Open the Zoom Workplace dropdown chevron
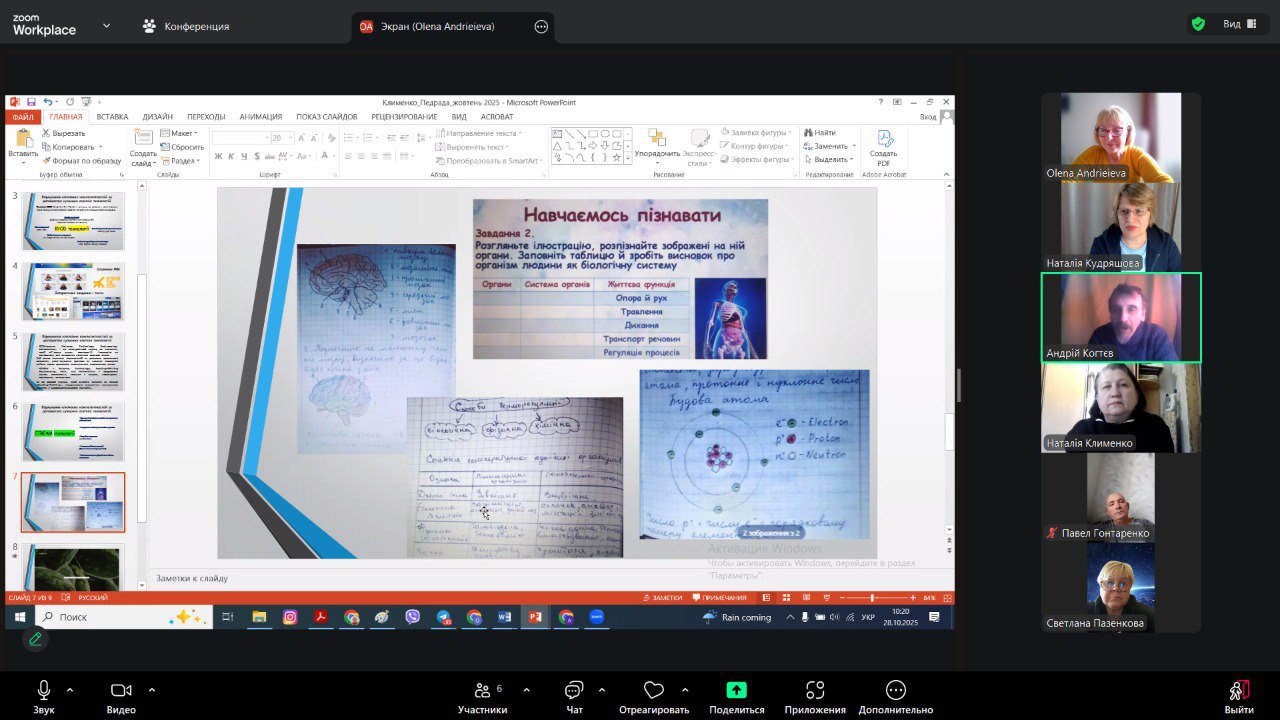Image resolution: width=1280 pixels, height=720 pixels. pyautogui.click(x=107, y=26)
